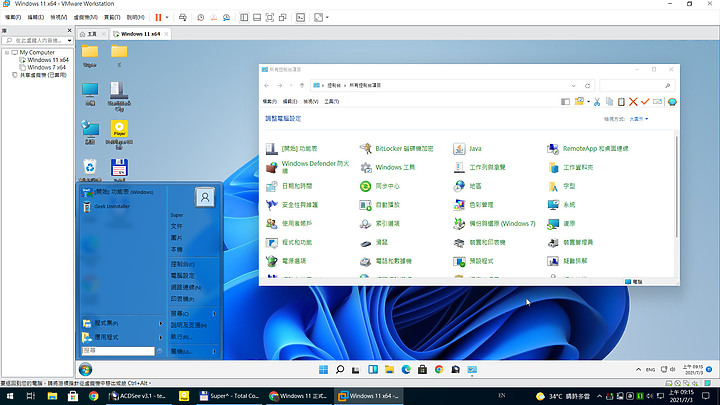Image resolution: width=720 pixels, height=405 pixels.
Task: Open the VMware 編輯(E) menu
Action: [35, 17]
